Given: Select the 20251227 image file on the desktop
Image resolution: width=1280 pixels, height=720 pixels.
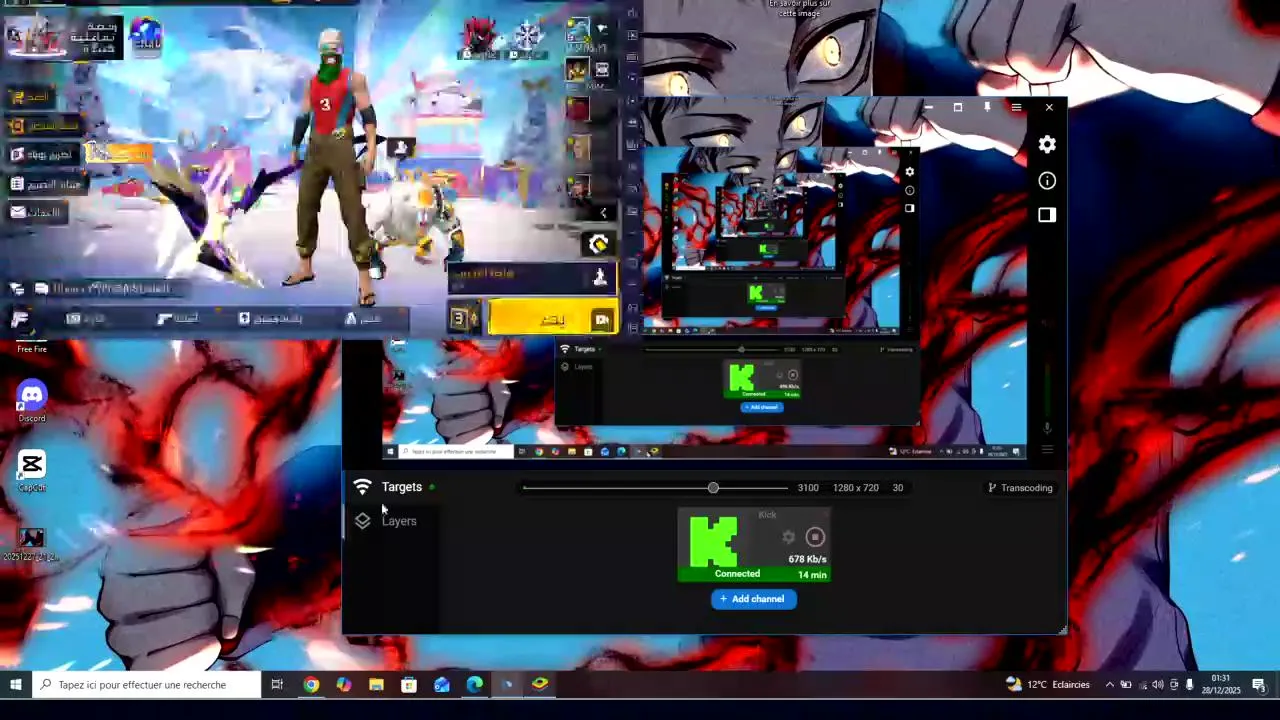Looking at the screenshot, I should click(x=32, y=543).
